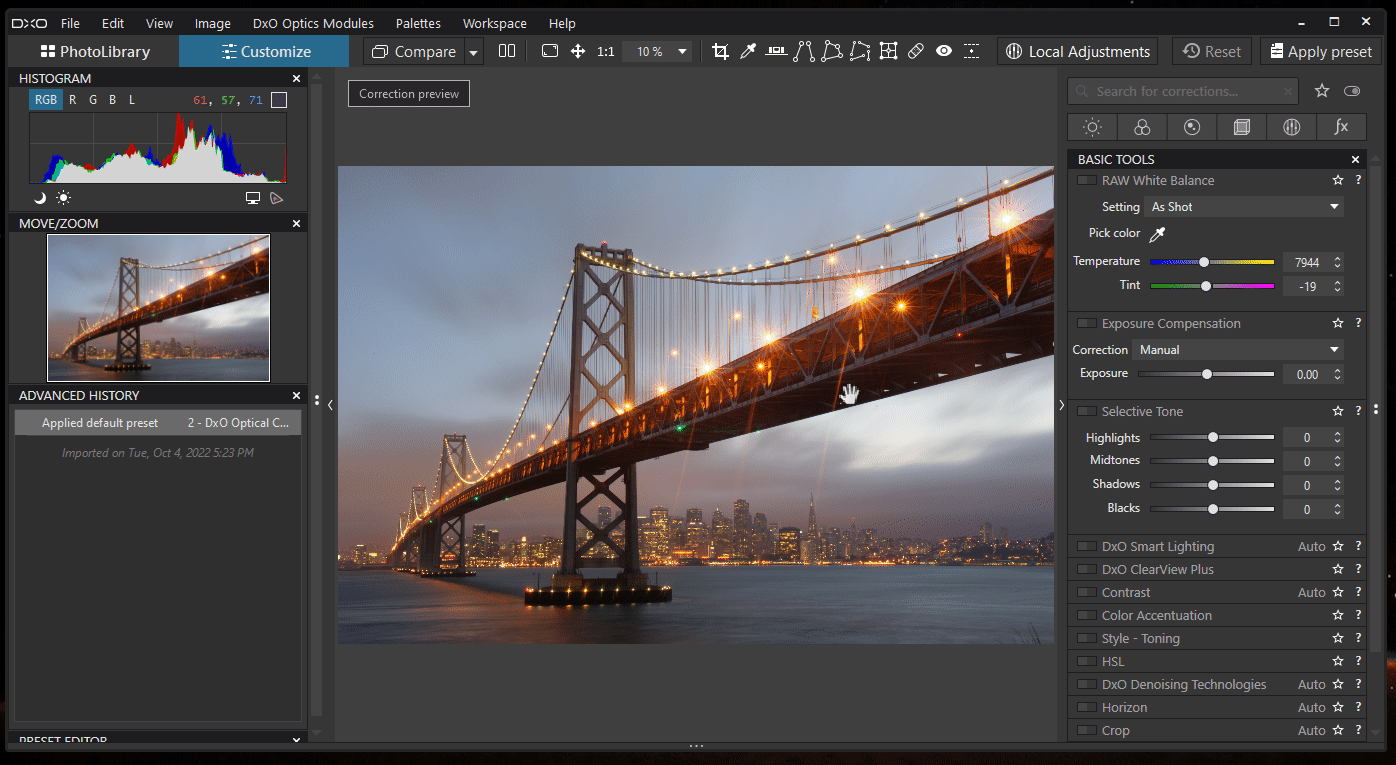The height and width of the screenshot is (765, 1396).
Task: Toggle the Contrast correction switch
Action: (1086, 593)
